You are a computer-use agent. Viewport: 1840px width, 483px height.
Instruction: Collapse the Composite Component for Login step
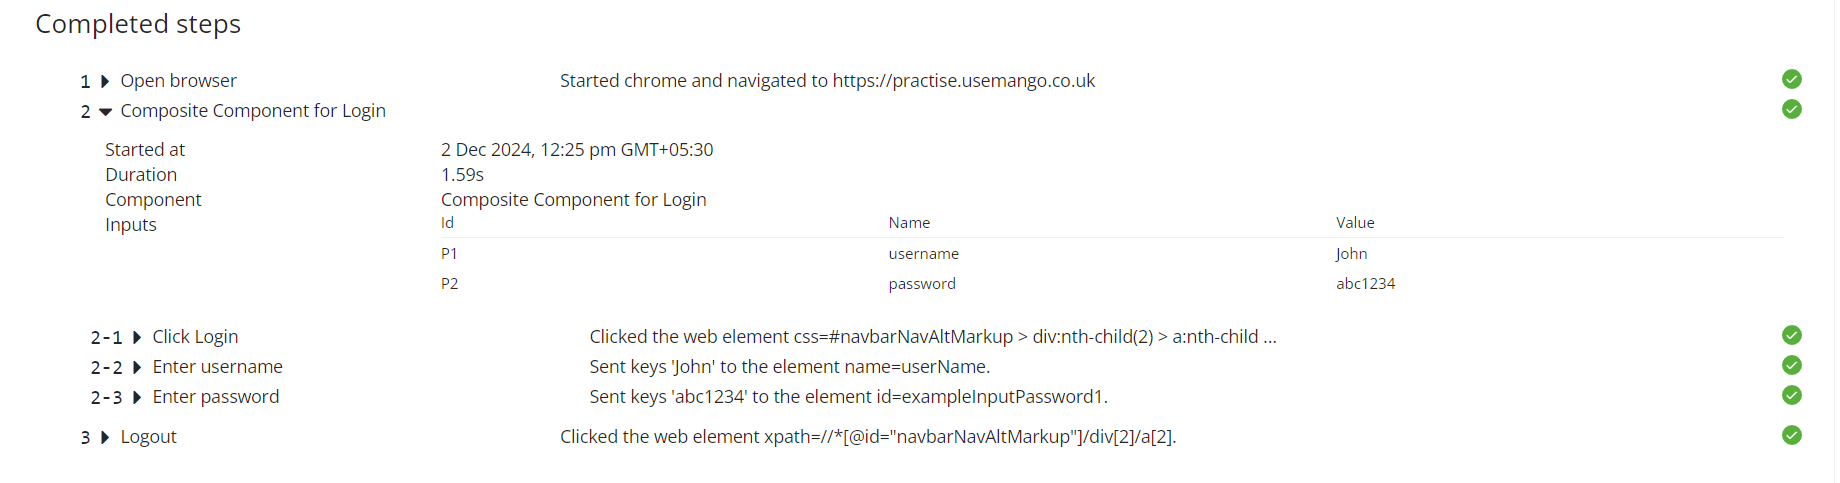(x=105, y=112)
